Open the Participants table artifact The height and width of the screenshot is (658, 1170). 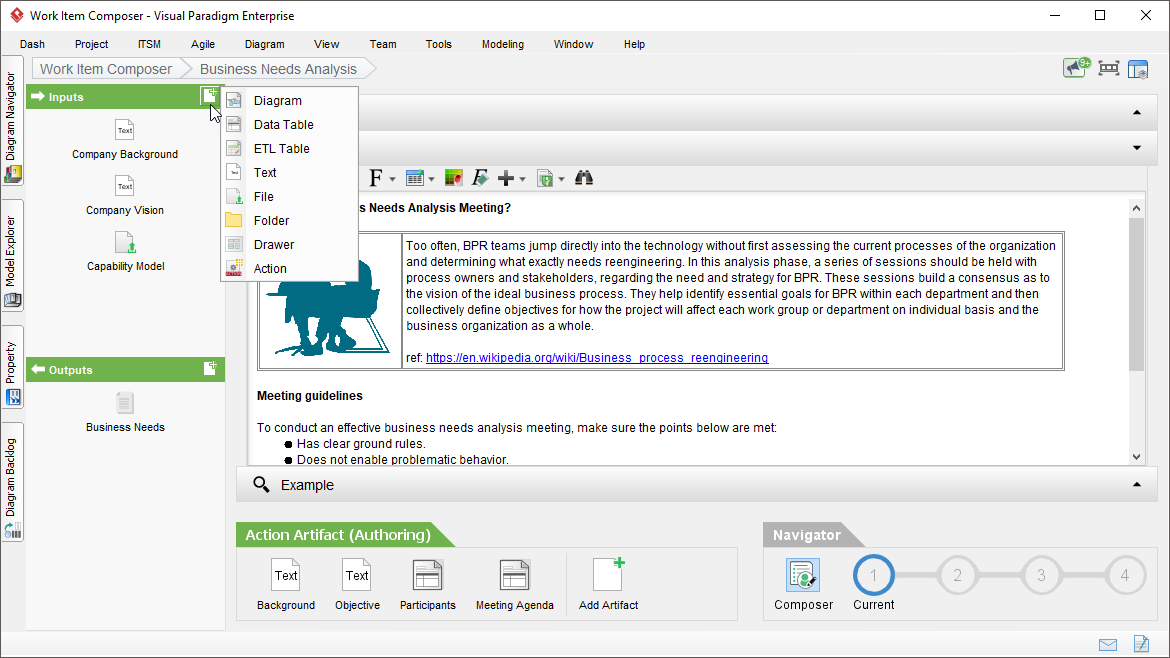(428, 585)
